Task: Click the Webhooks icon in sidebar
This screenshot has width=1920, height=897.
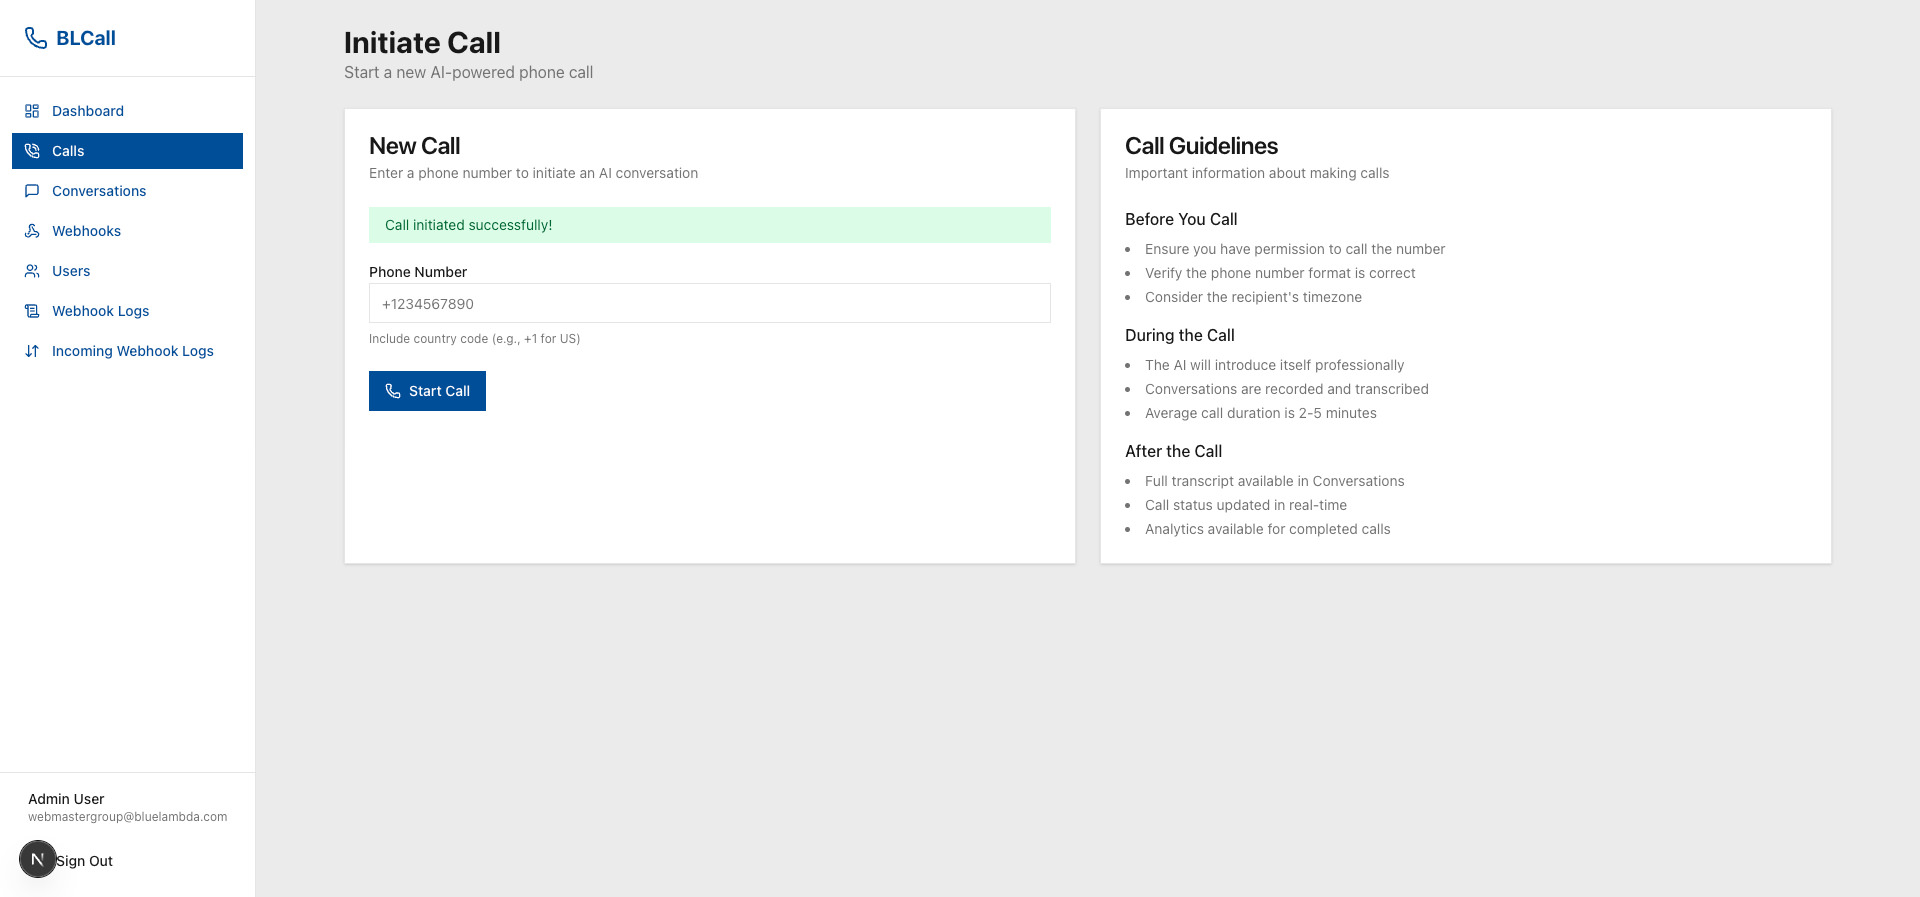Action: coord(32,231)
